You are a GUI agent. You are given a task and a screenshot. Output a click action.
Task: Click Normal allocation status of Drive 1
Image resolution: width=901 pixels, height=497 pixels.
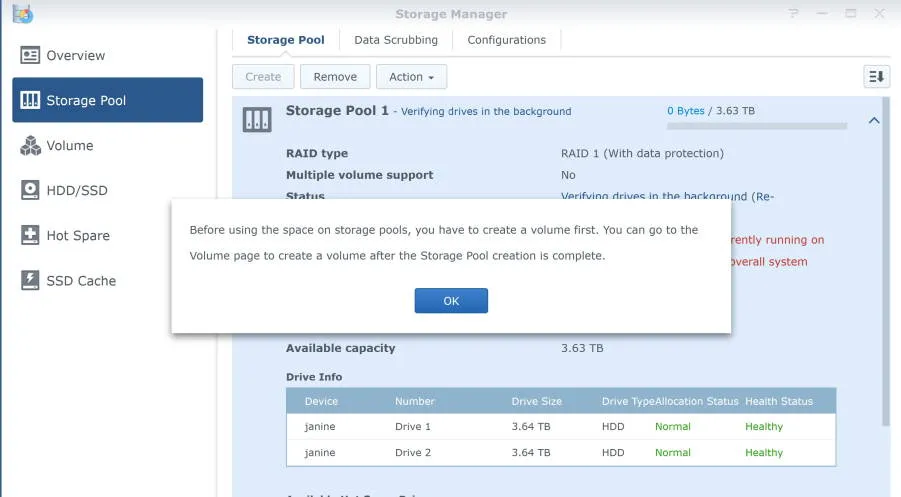click(x=672, y=426)
